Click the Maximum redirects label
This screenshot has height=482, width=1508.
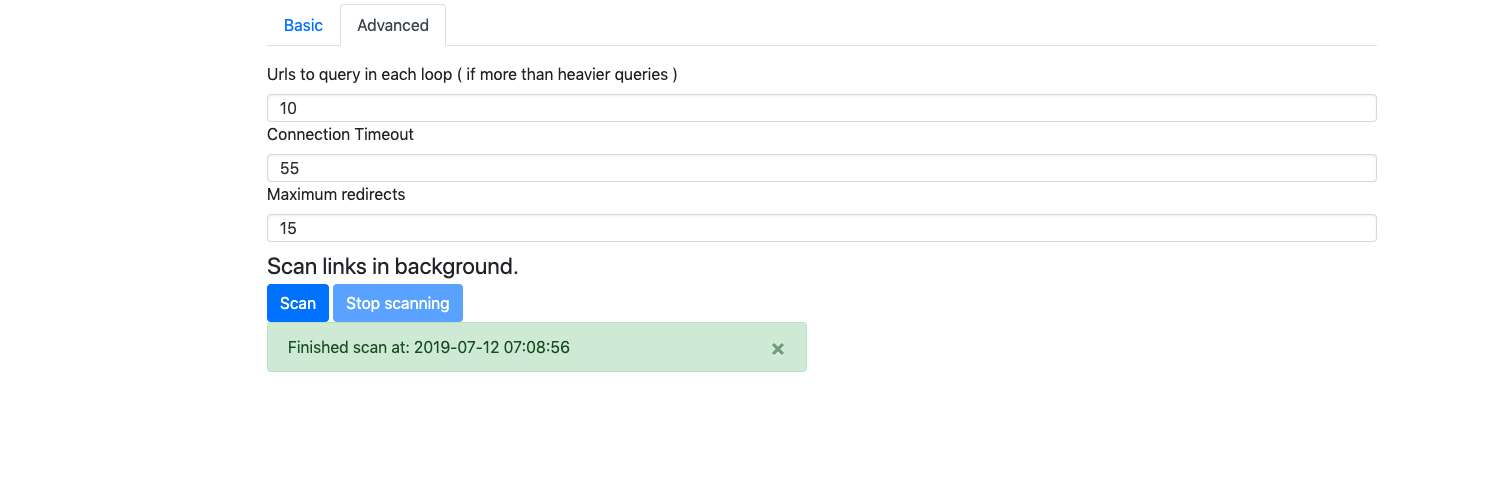(x=336, y=195)
